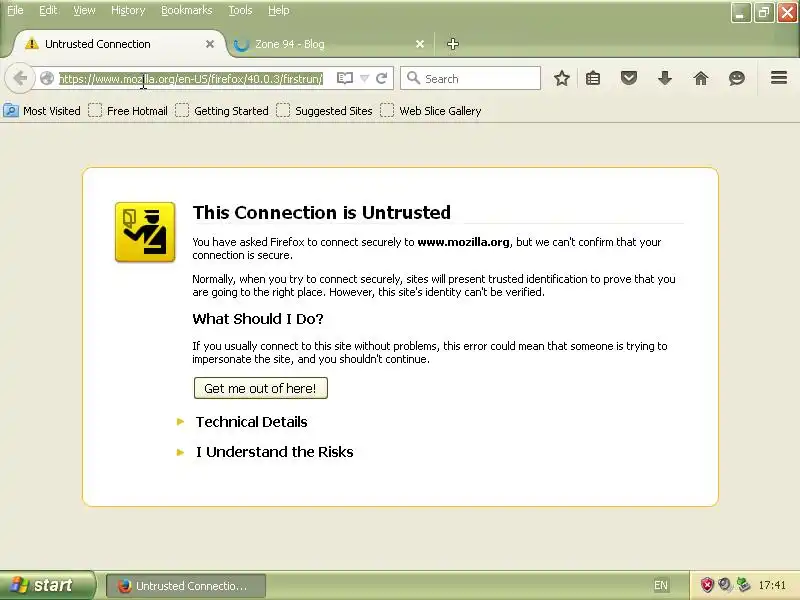Click the Get me out of here! button
Image resolution: width=800 pixels, height=600 pixels.
260,388
